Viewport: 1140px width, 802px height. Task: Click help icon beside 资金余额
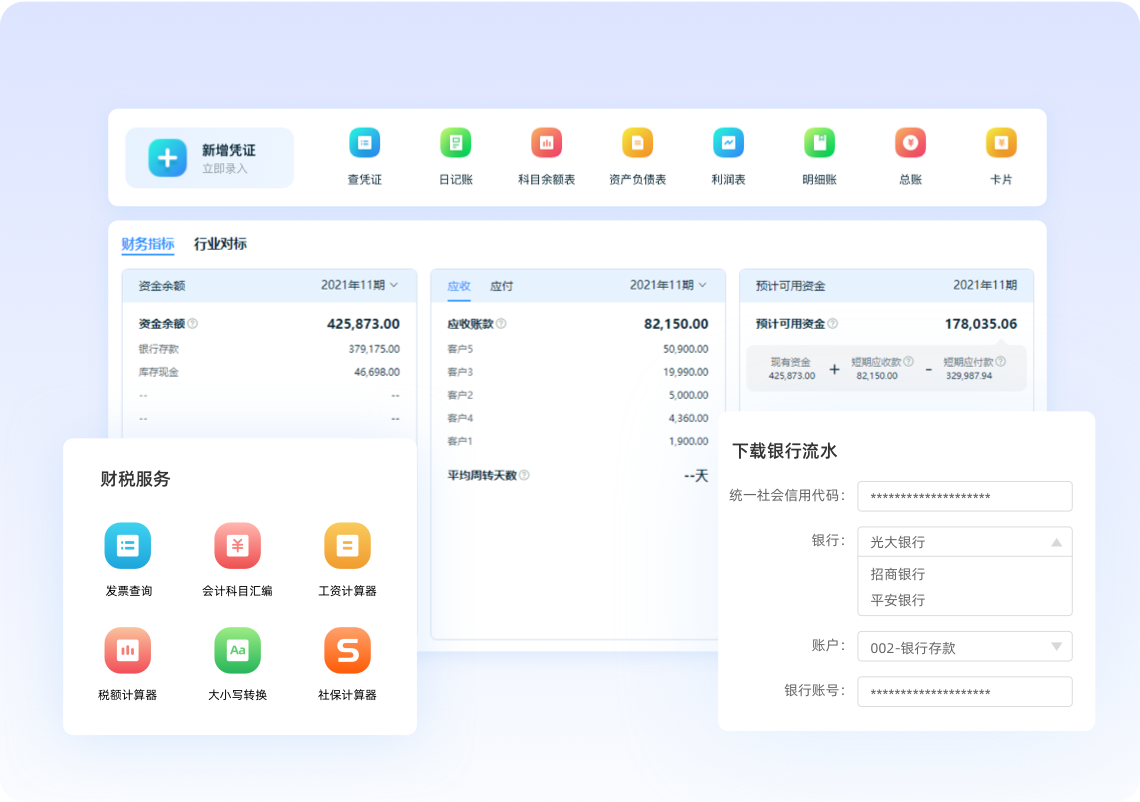click(x=193, y=324)
